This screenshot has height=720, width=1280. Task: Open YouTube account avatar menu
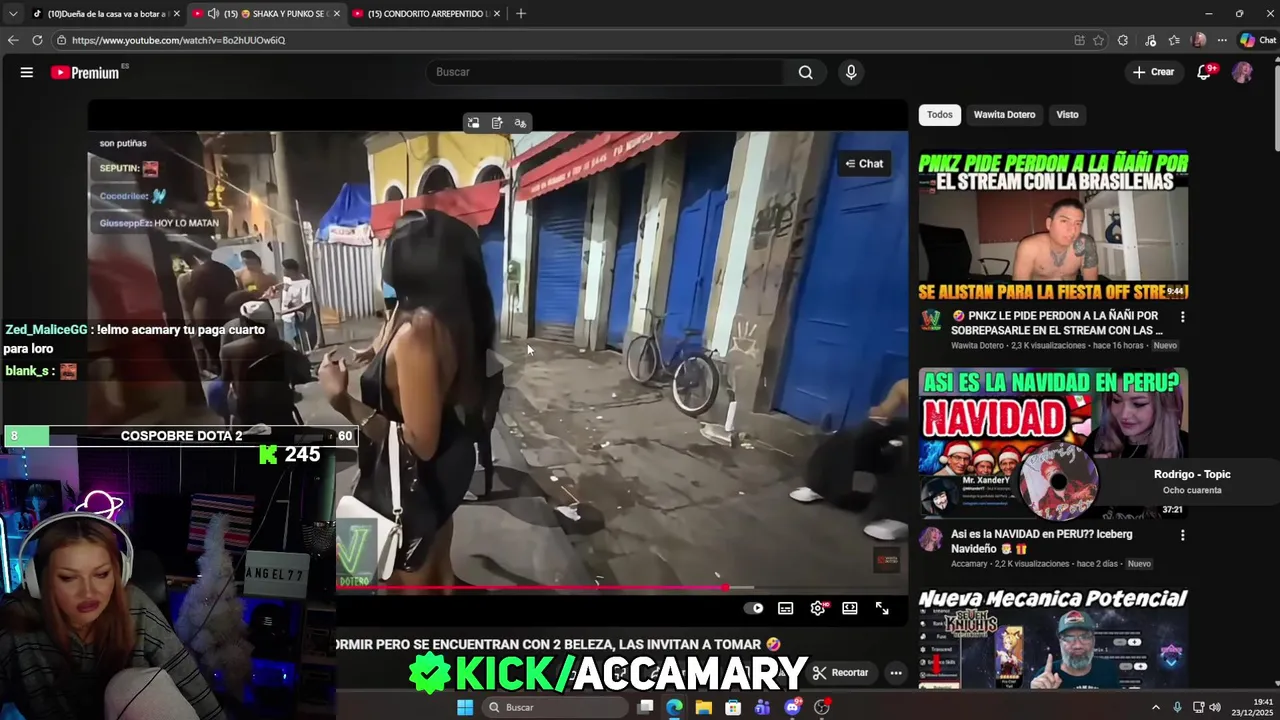(1242, 72)
